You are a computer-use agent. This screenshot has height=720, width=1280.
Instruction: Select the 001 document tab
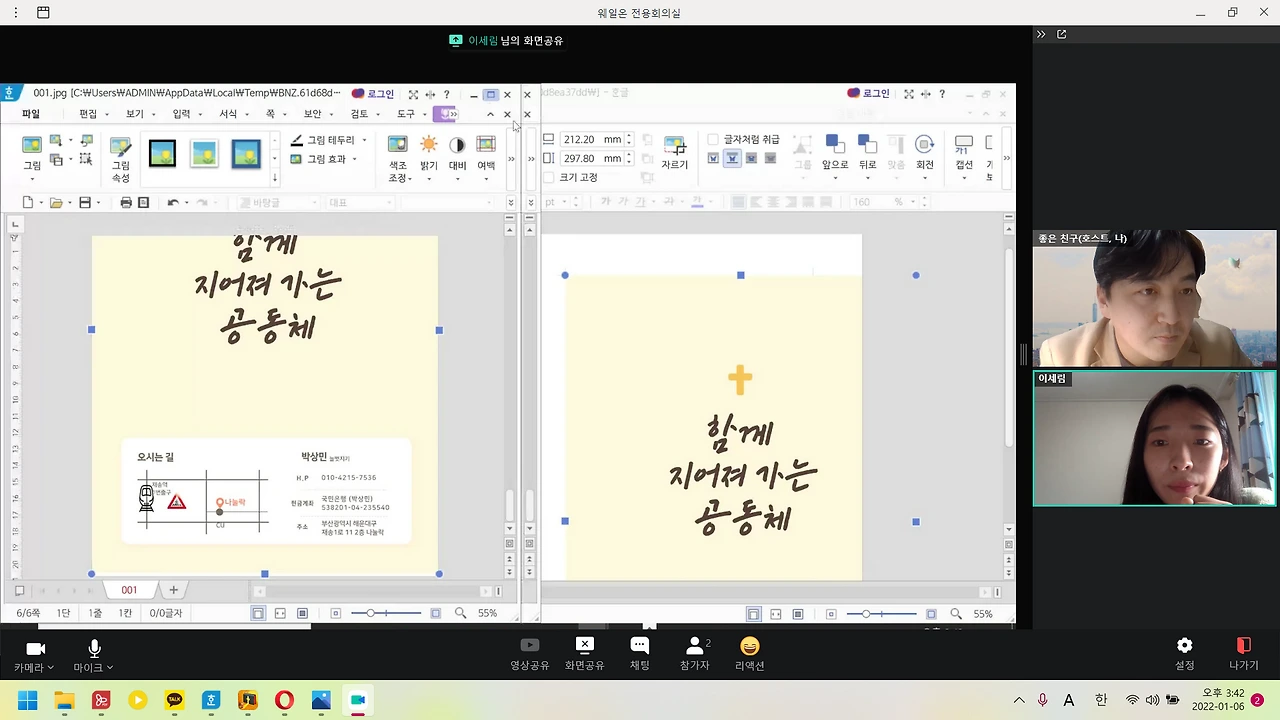pyautogui.click(x=129, y=590)
